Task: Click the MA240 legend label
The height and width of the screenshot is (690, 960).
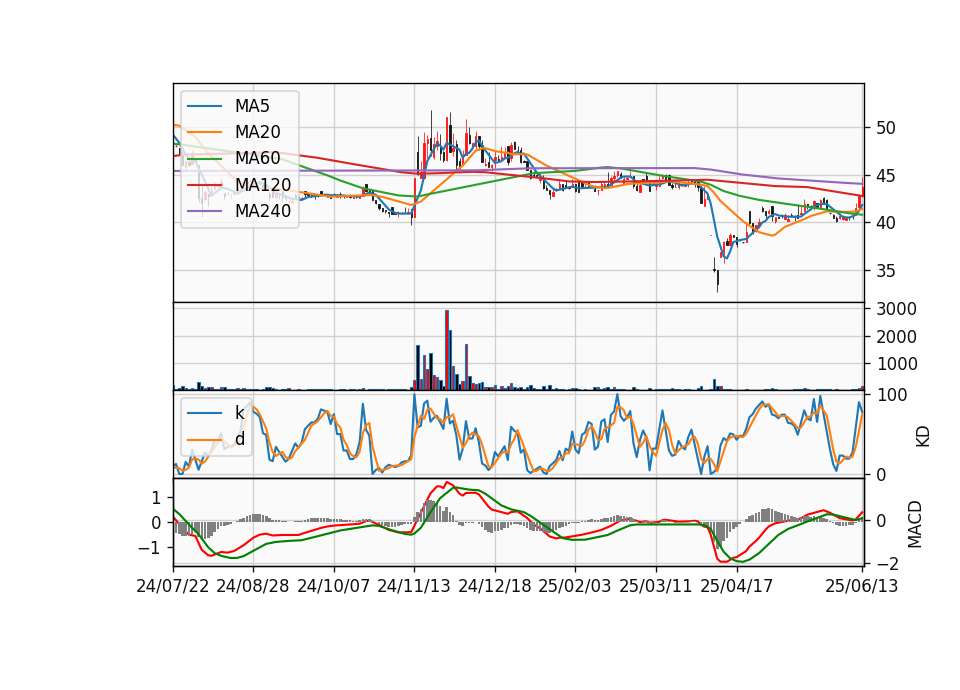Action: pos(263,211)
